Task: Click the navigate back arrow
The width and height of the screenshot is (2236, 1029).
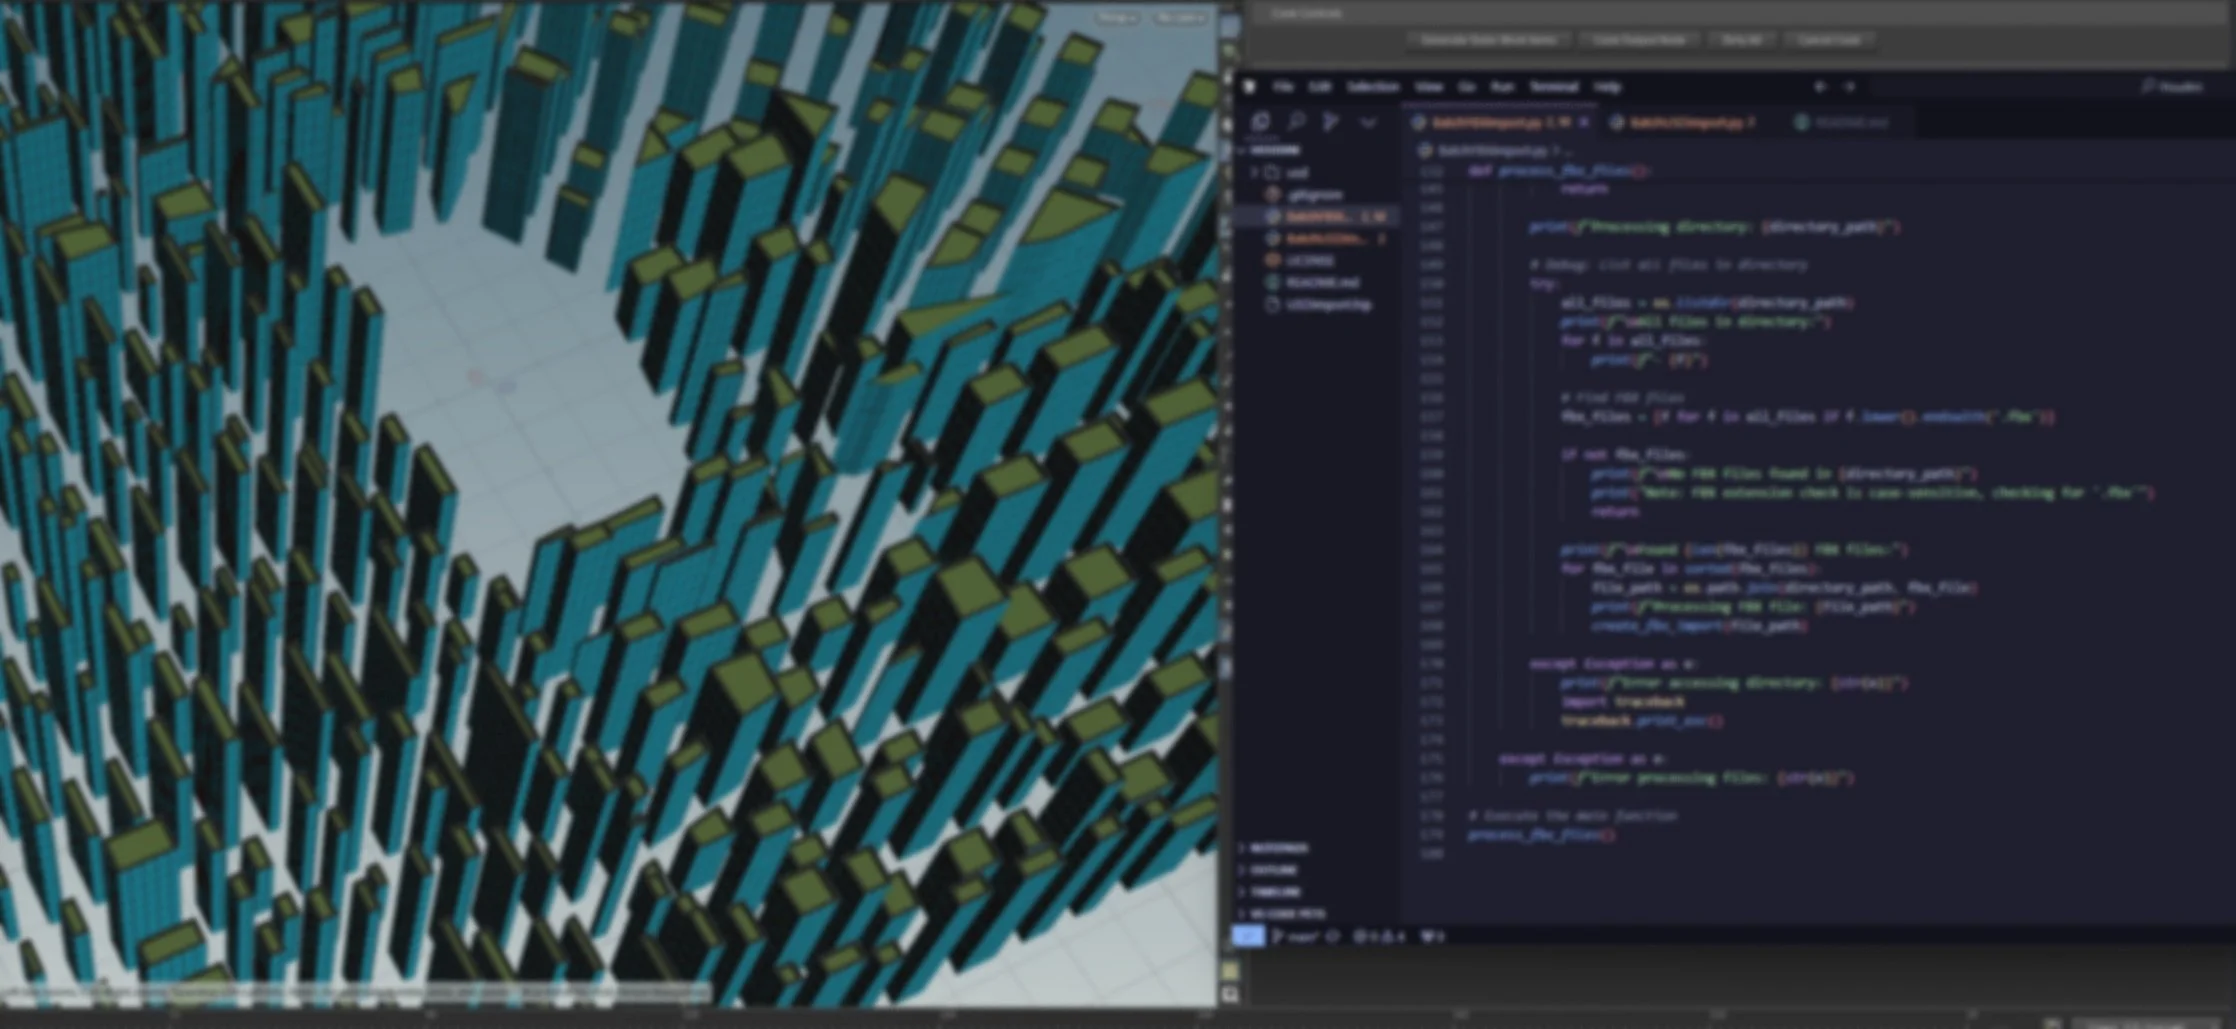Action: [x=1820, y=87]
